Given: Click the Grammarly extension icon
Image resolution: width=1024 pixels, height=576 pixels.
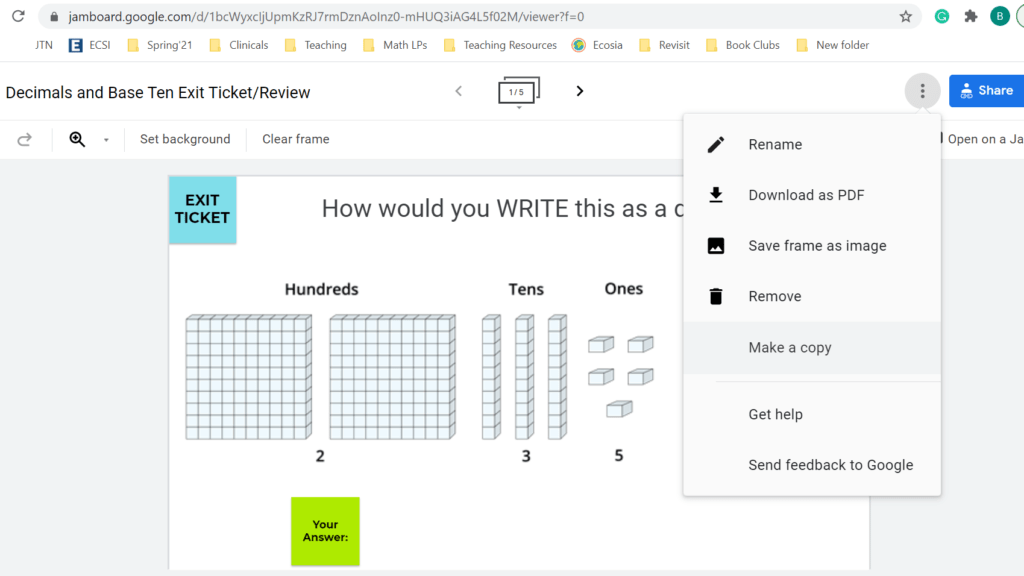Looking at the screenshot, I should (x=941, y=16).
